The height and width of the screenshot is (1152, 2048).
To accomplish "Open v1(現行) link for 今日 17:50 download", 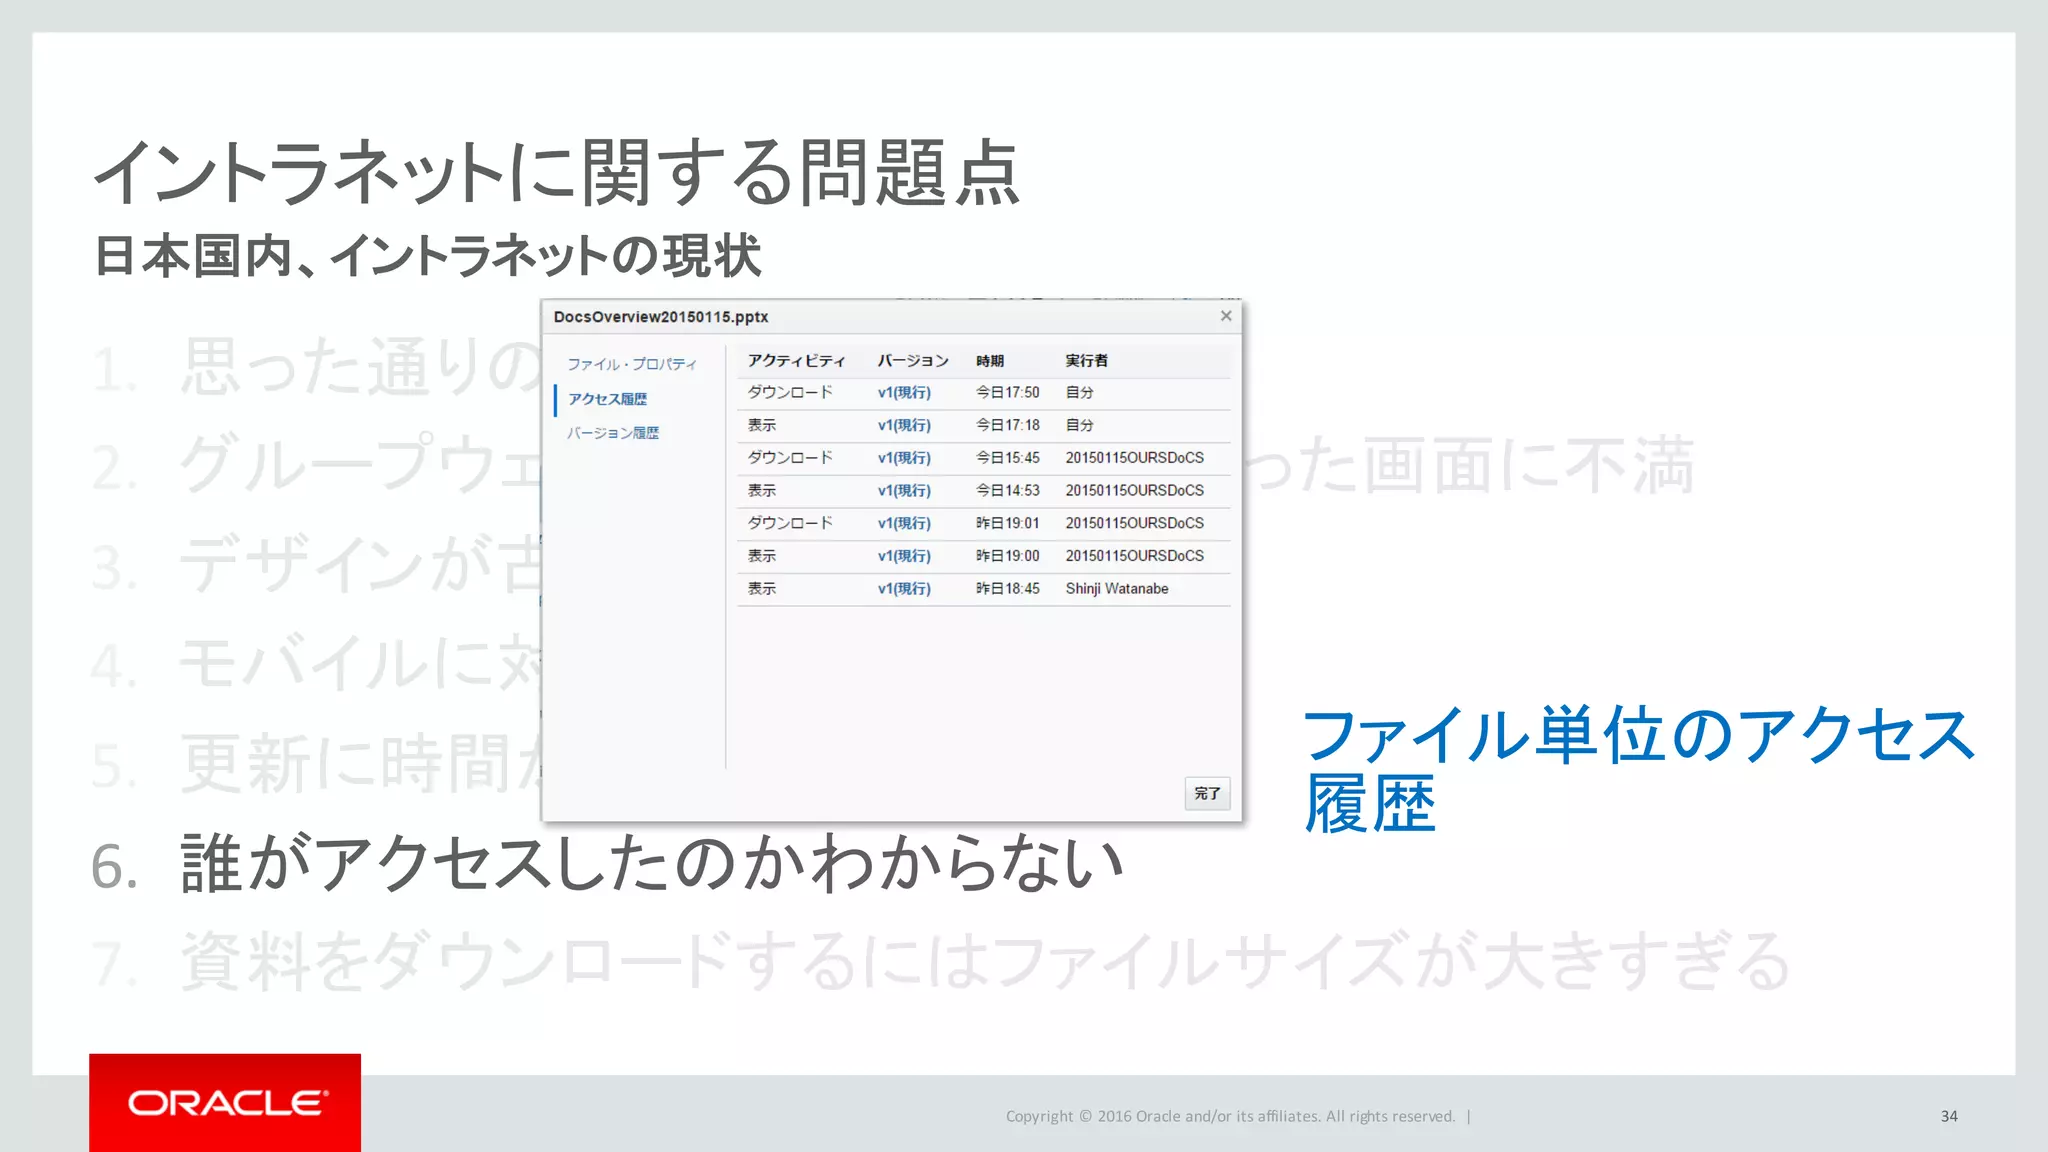I will point(904,393).
